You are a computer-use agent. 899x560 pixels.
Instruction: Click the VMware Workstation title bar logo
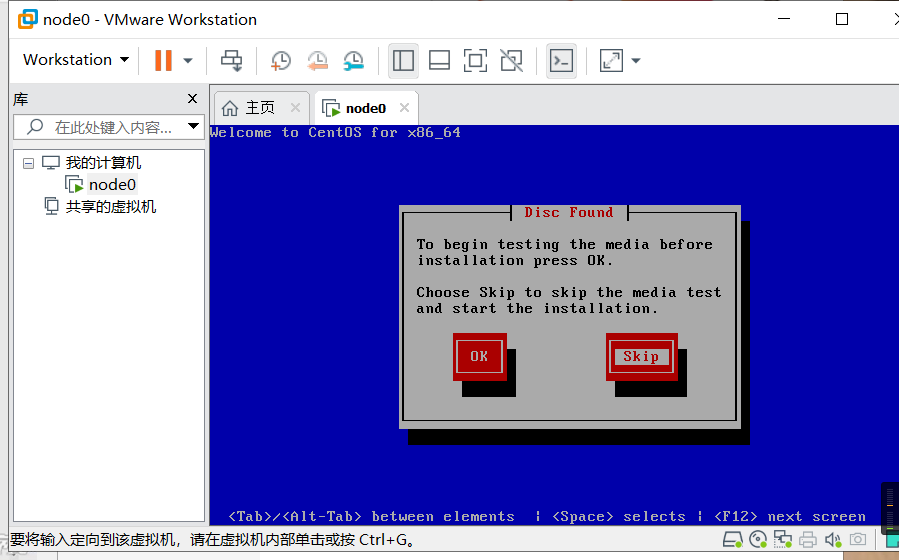(x=28, y=19)
